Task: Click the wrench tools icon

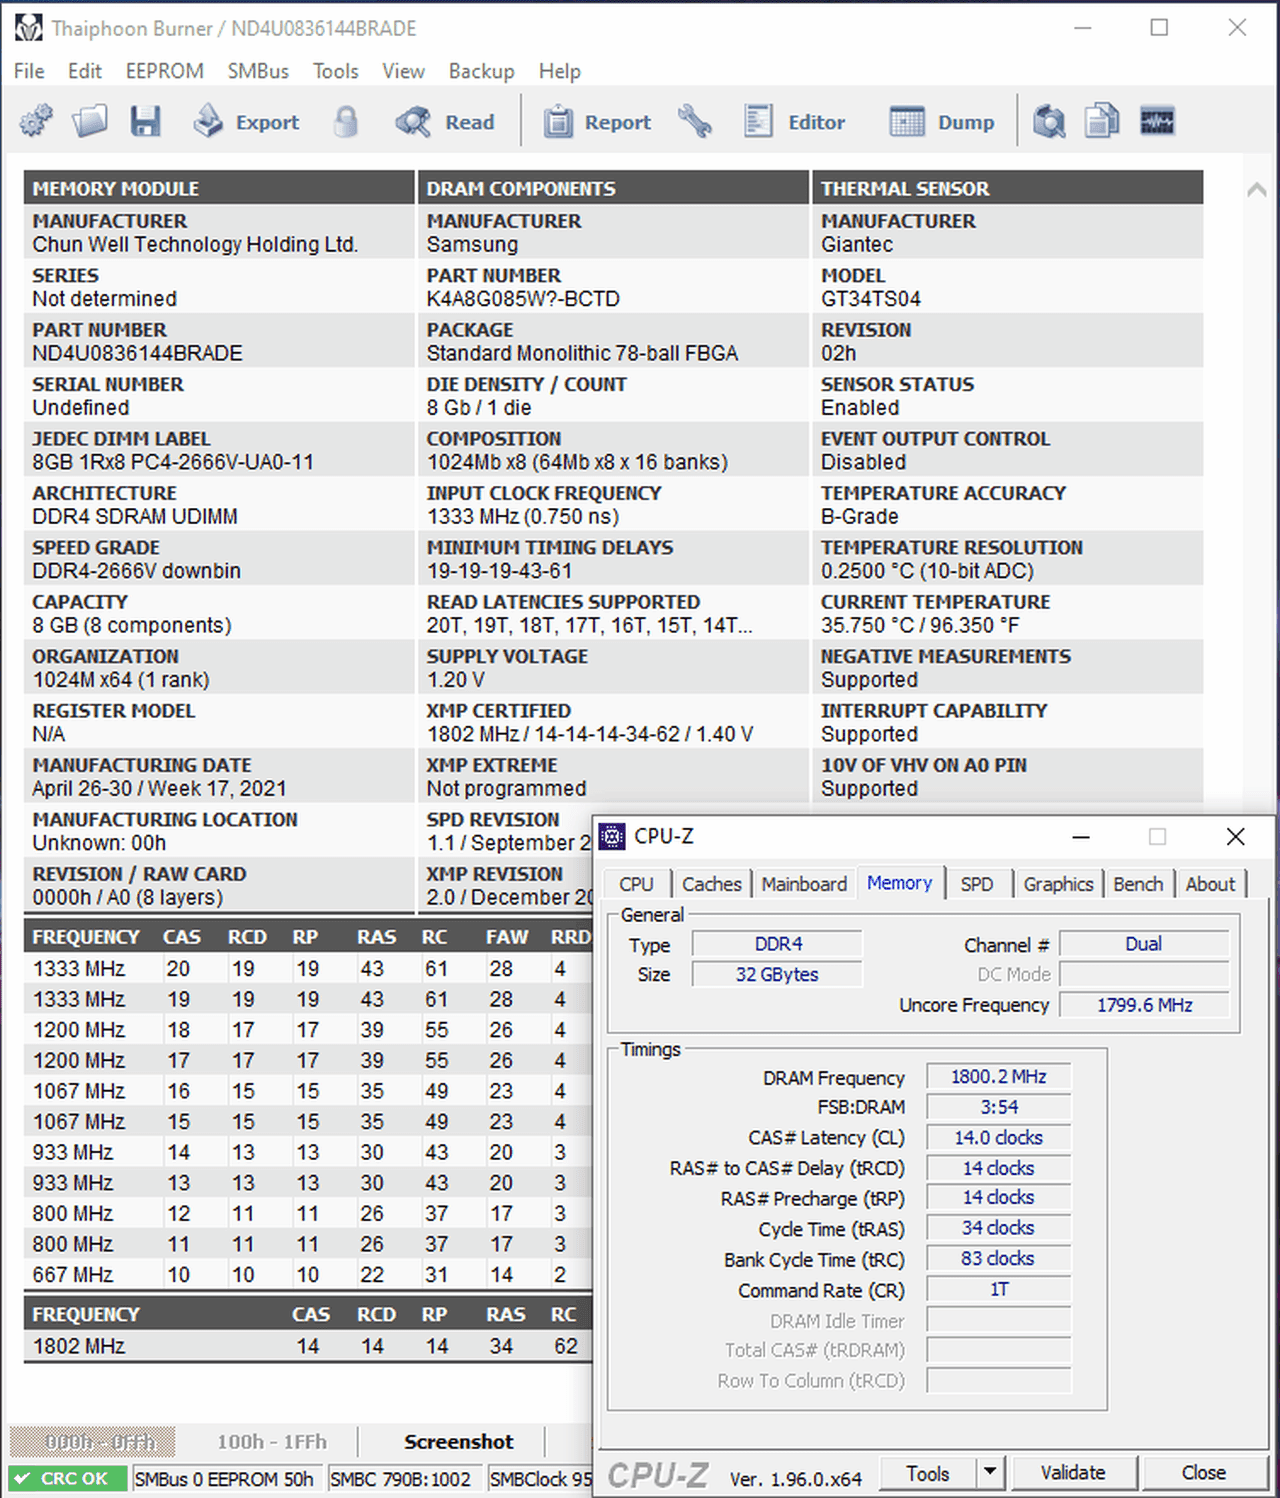Action: (694, 122)
